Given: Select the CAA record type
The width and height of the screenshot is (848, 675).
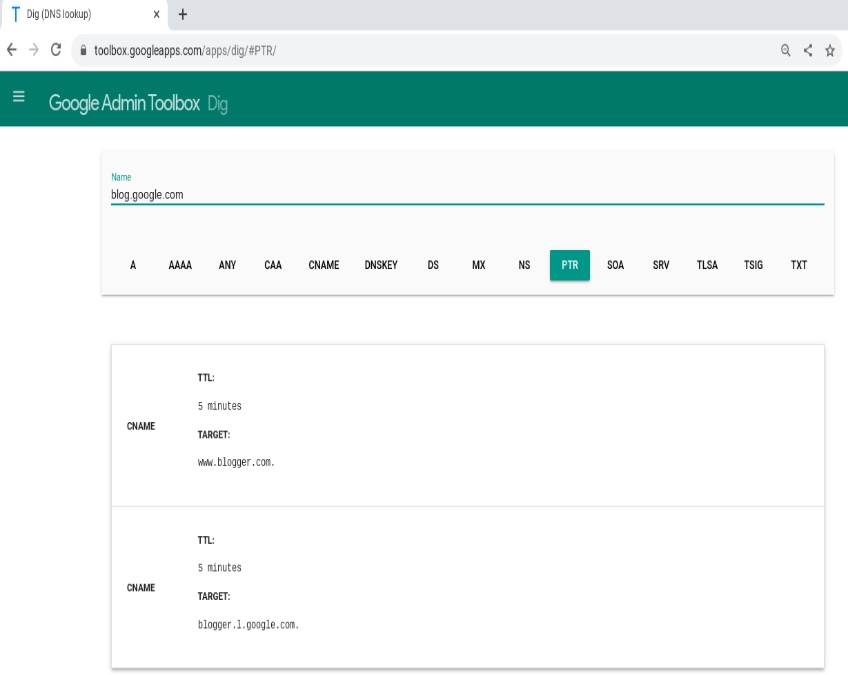Looking at the screenshot, I should point(273,265).
